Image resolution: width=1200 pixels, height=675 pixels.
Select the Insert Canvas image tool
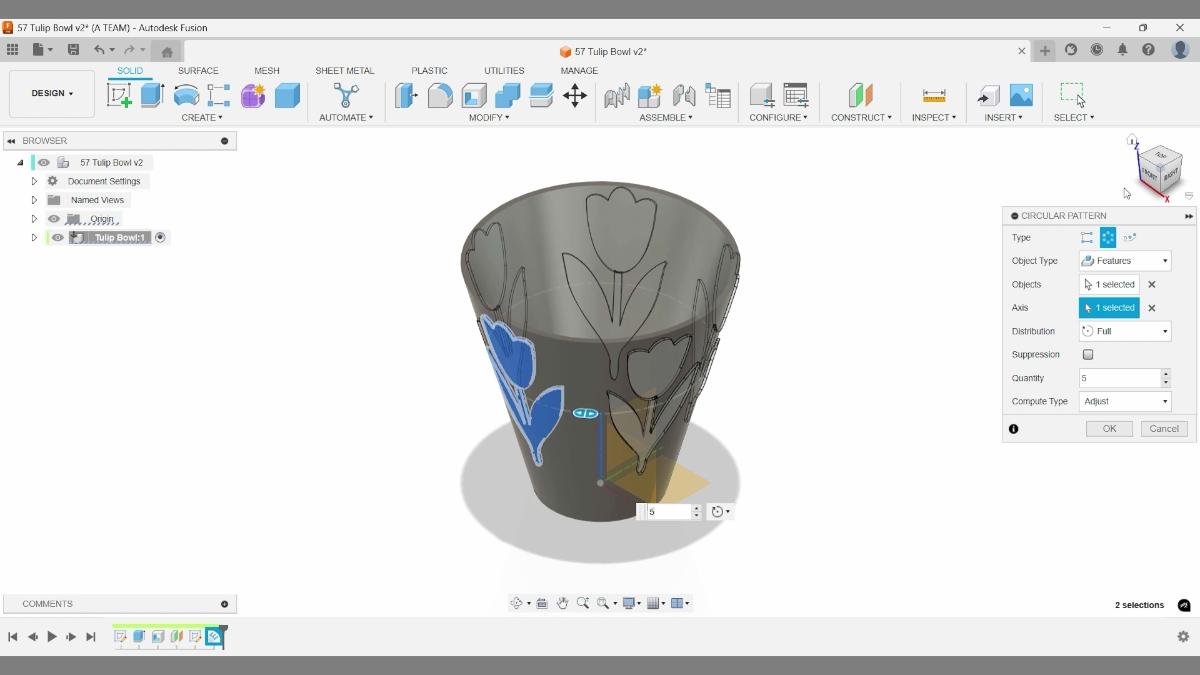coord(1021,95)
